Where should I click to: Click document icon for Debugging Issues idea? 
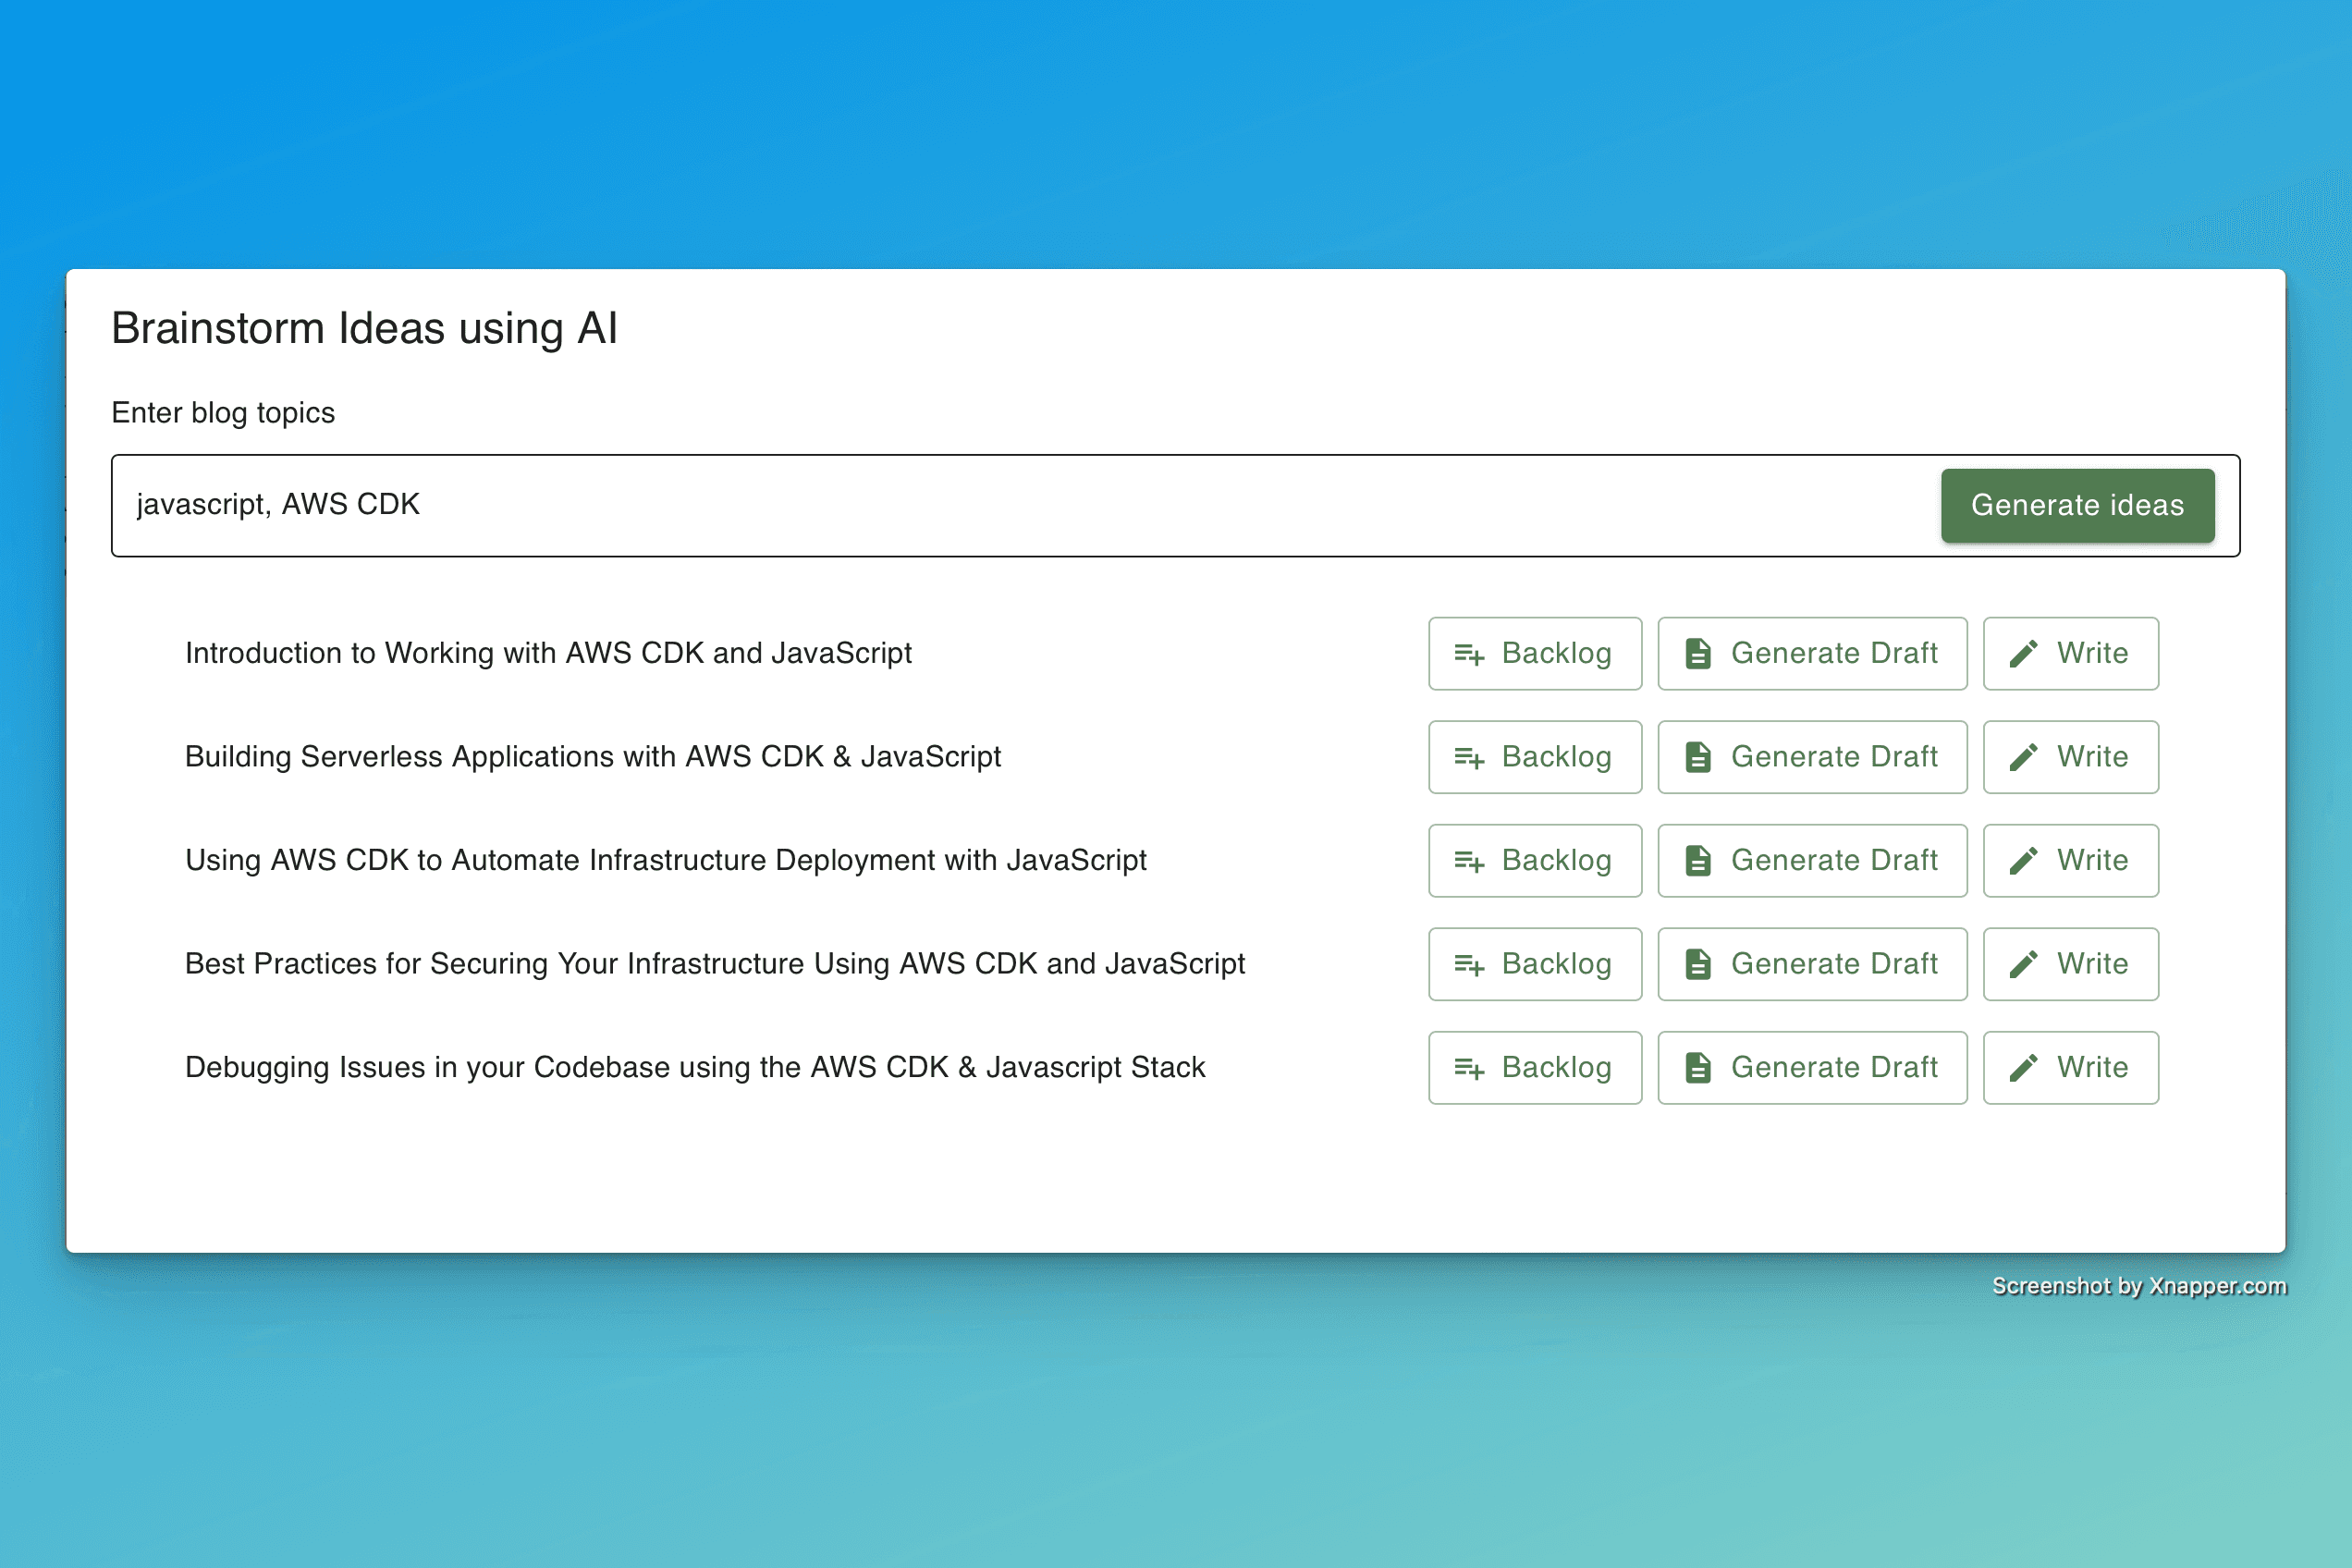[x=1698, y=1068]
